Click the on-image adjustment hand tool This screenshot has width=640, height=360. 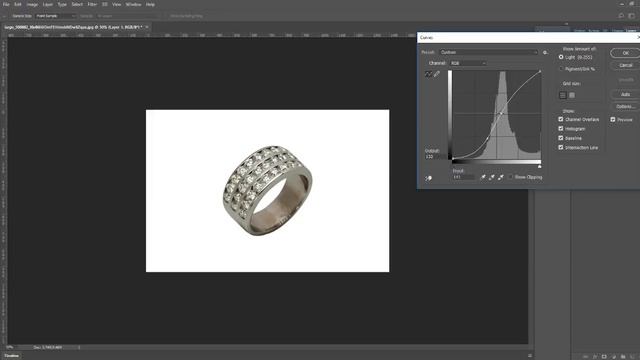point(429,178)
